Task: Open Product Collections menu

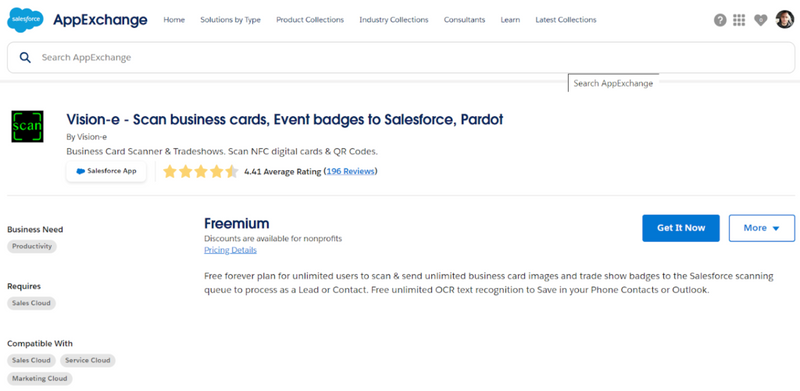Action: pyautogui.click(x=310, y=20)
